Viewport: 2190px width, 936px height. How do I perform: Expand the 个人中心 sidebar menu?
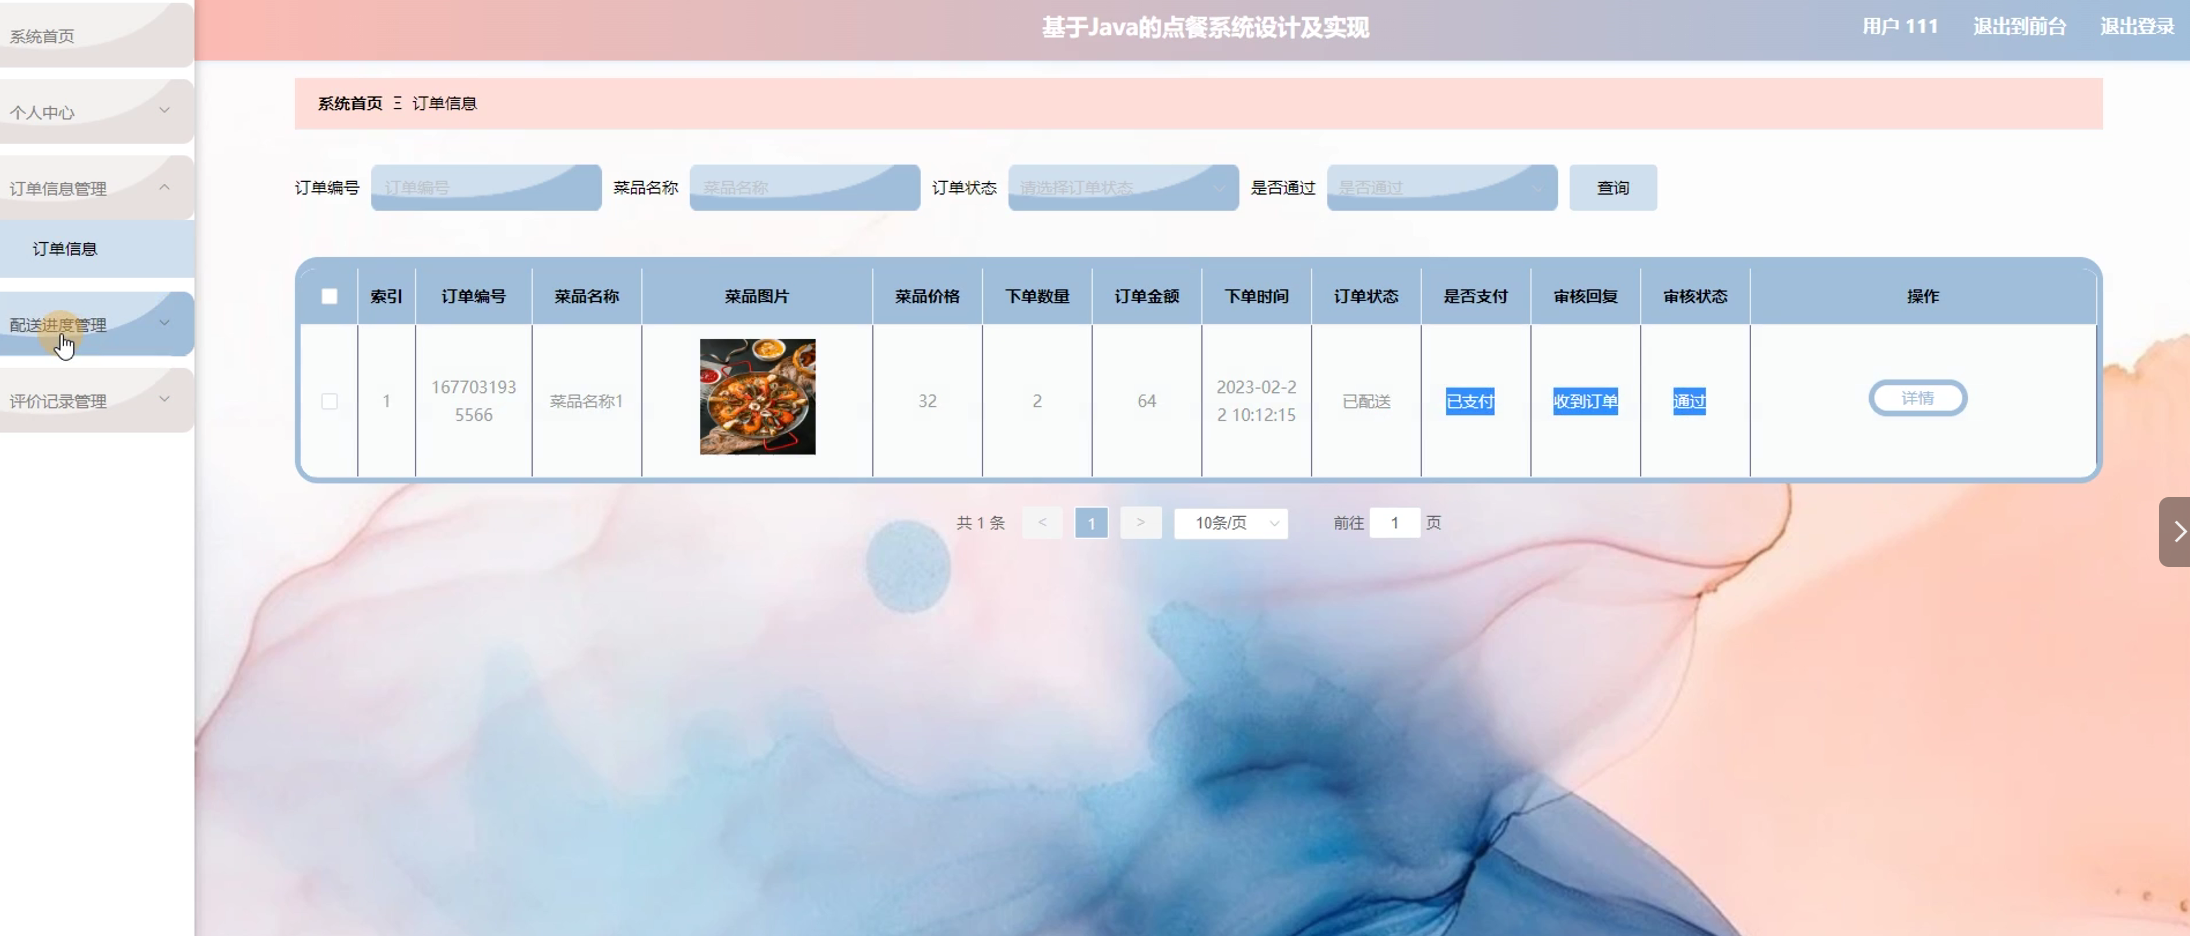coord(96,111)
